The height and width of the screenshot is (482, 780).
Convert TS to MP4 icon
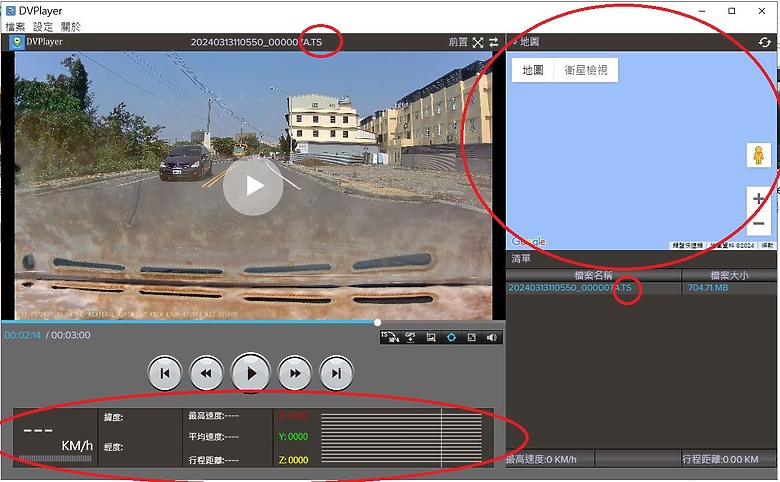tap(390, 337)
